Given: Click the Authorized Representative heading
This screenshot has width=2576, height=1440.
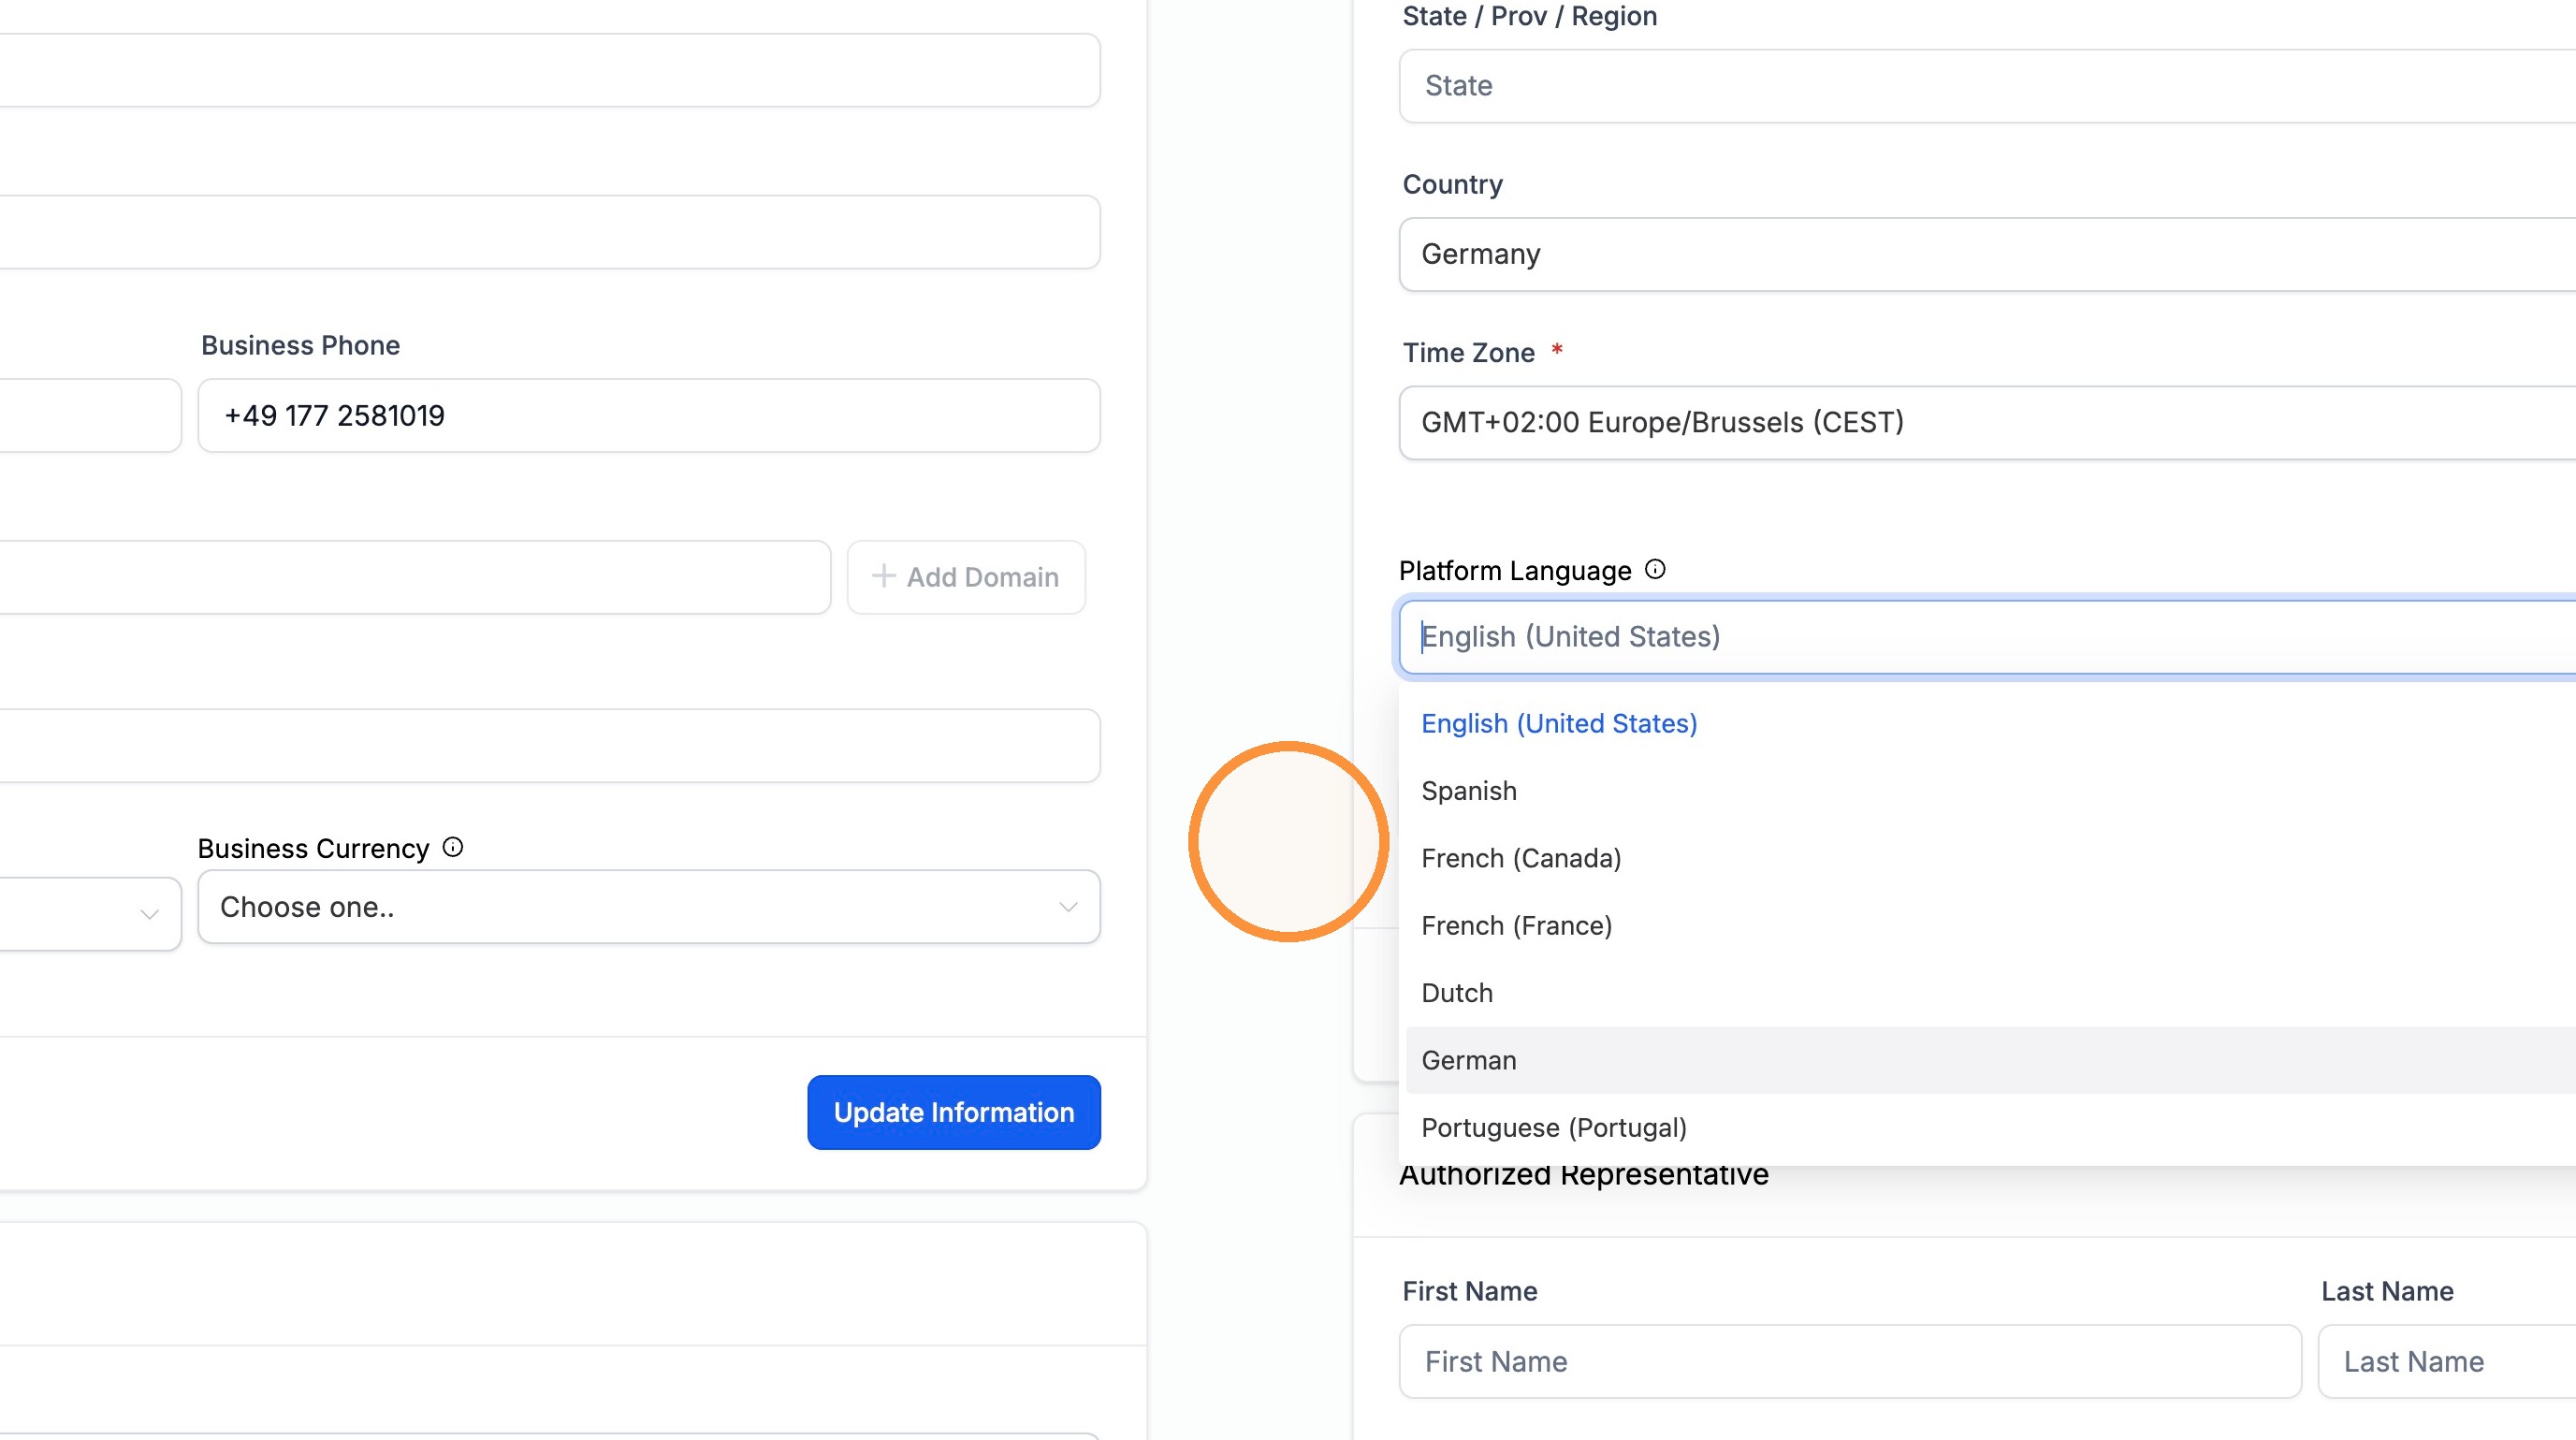Looking at the screenshot, I should [x=1584, y=1174].
